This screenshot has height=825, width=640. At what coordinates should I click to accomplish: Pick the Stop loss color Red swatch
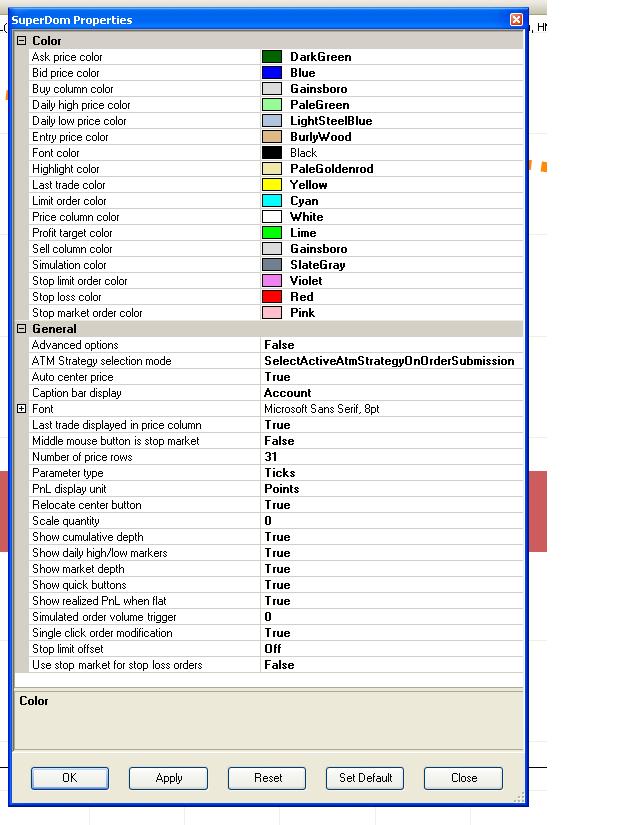pyautogui.click(x=272, y=297)
